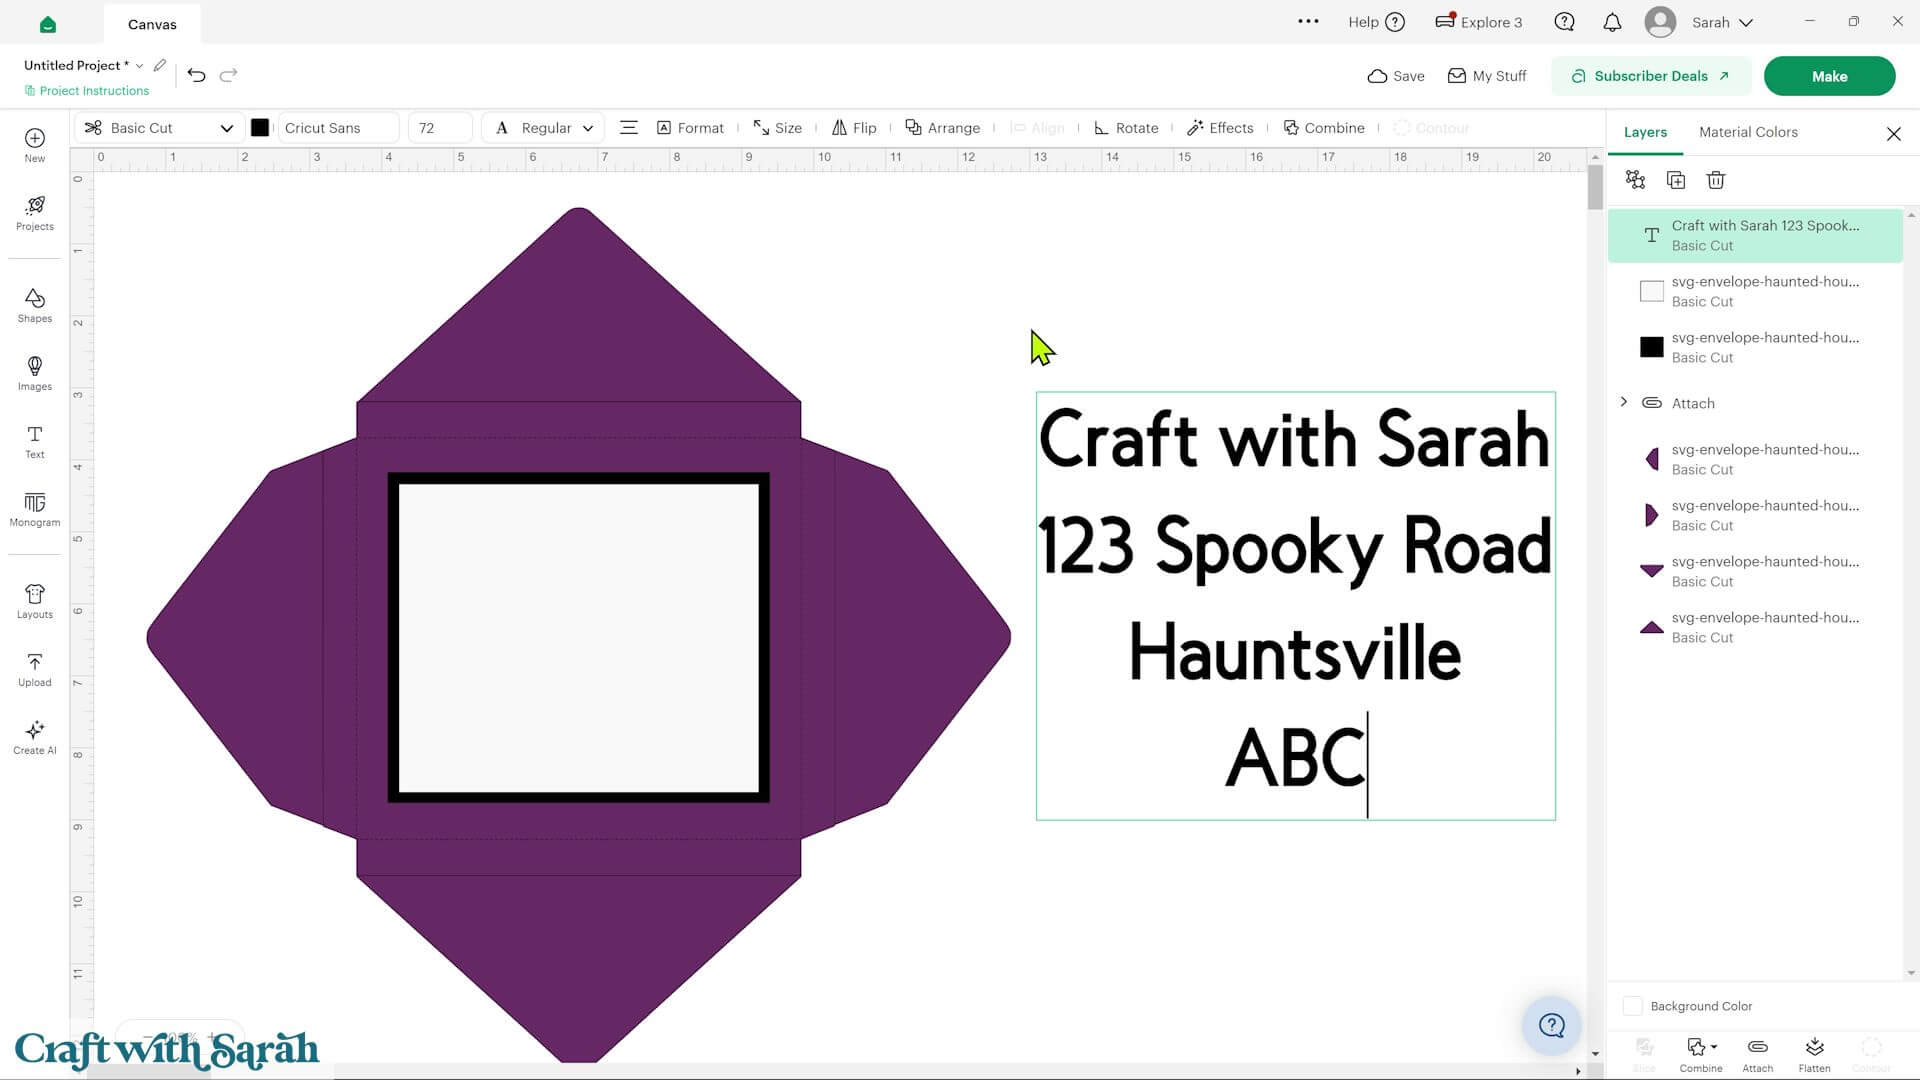Click the green Make button

pyautogui.click(x=1829, y=76)
